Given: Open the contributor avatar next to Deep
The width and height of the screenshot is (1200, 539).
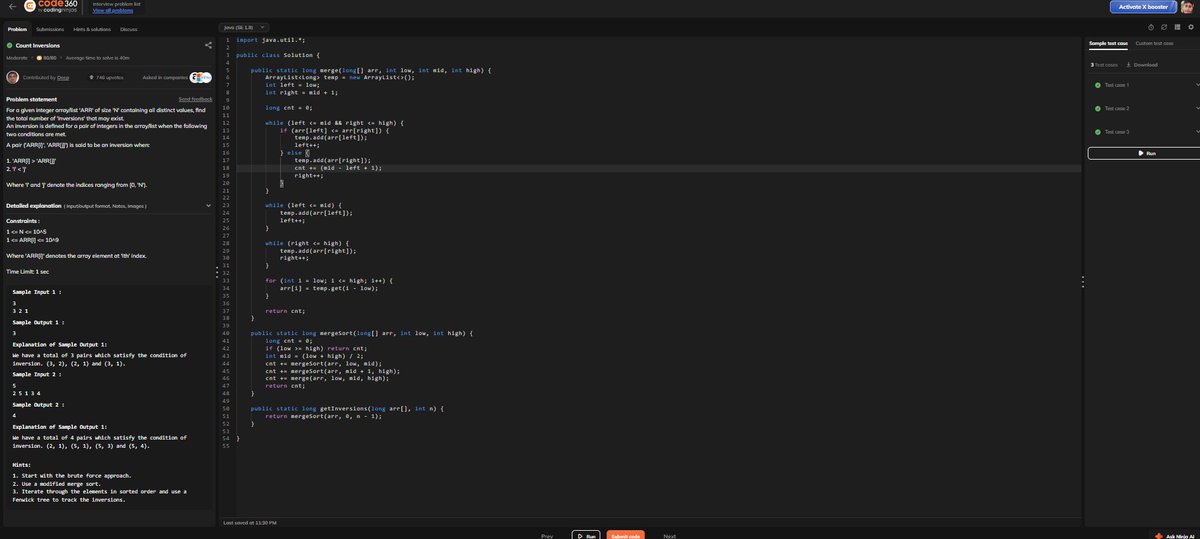Looking at the screenshot, I should click(13, 77).
